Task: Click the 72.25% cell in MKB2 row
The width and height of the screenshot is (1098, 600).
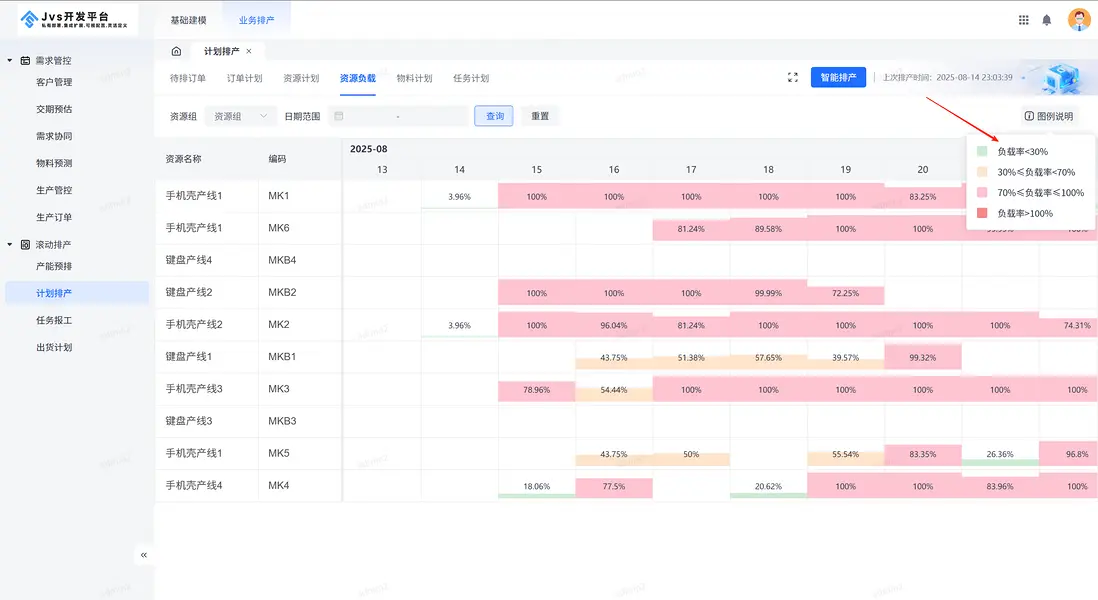Action: click(x=846, y=293)
